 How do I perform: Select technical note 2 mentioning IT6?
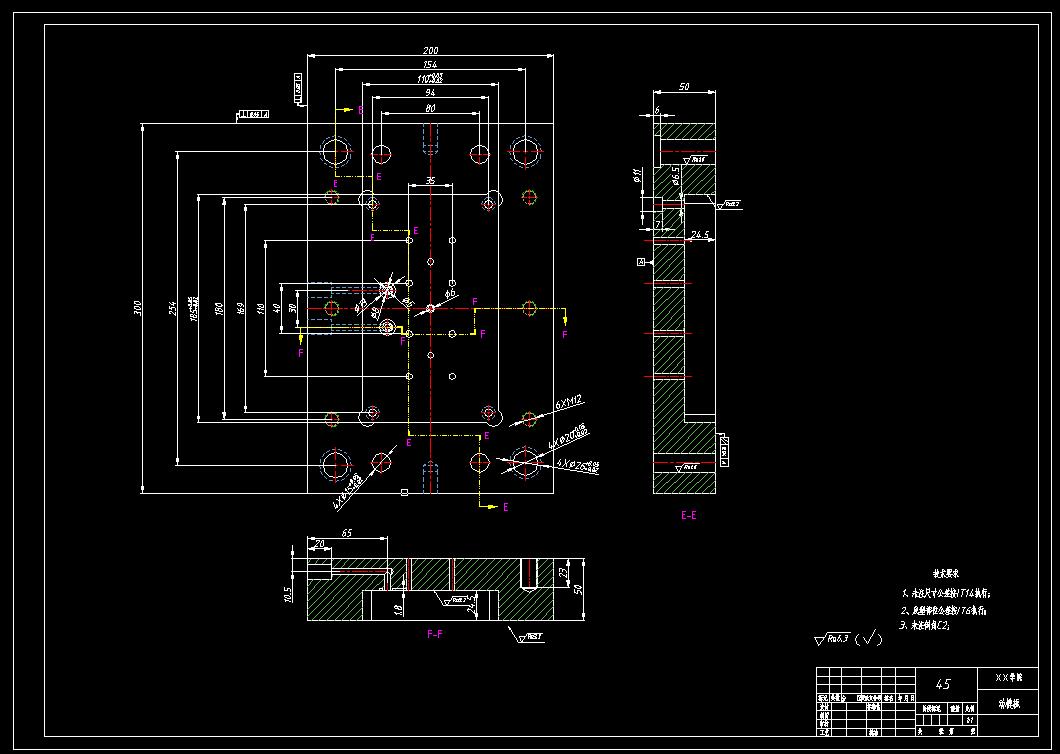(945, 611)
